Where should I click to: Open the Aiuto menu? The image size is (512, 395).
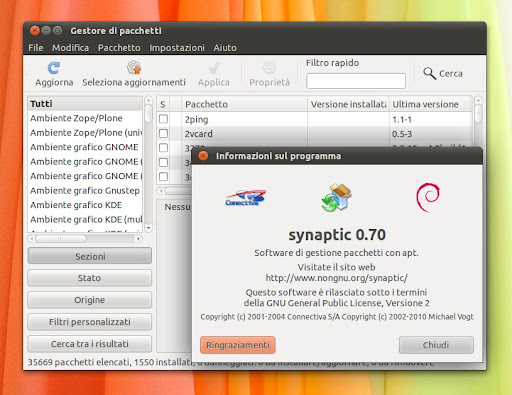(x=225, y=48)
